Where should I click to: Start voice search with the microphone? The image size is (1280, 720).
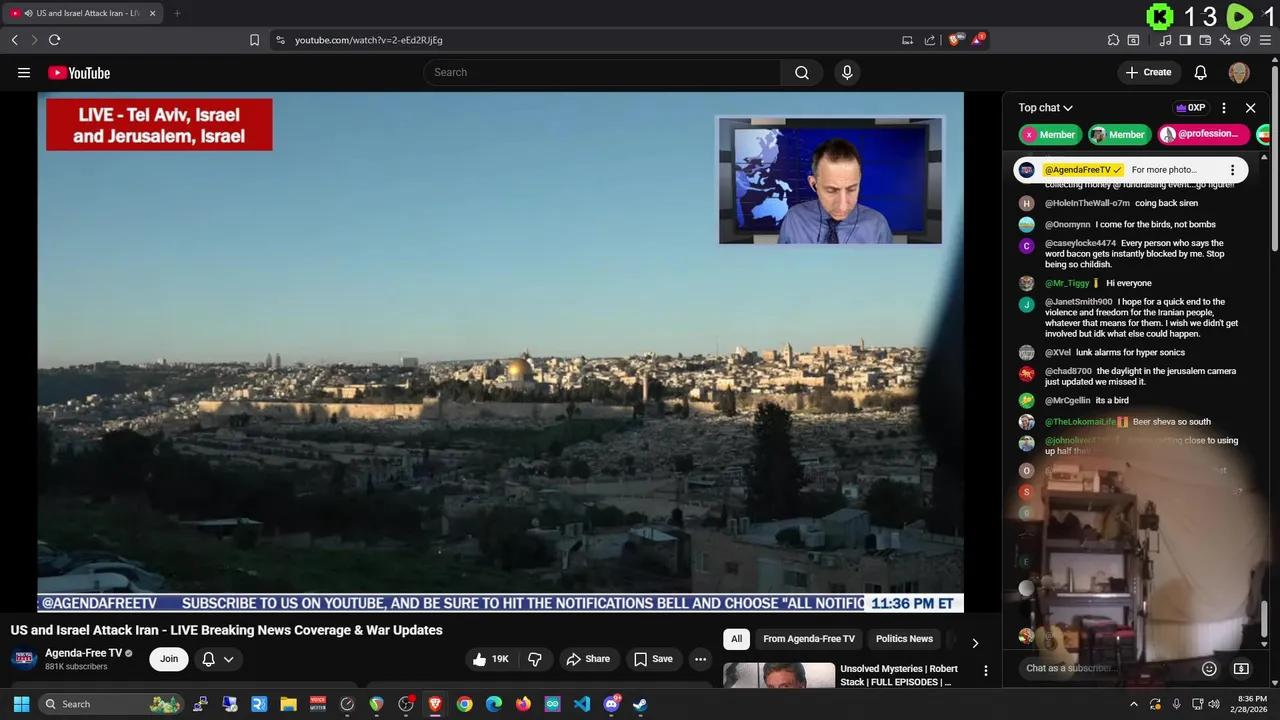pos(847,72)
